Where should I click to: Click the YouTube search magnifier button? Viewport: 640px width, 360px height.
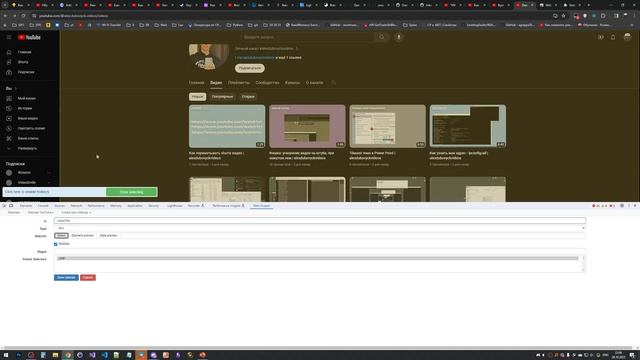coord(382,37)
